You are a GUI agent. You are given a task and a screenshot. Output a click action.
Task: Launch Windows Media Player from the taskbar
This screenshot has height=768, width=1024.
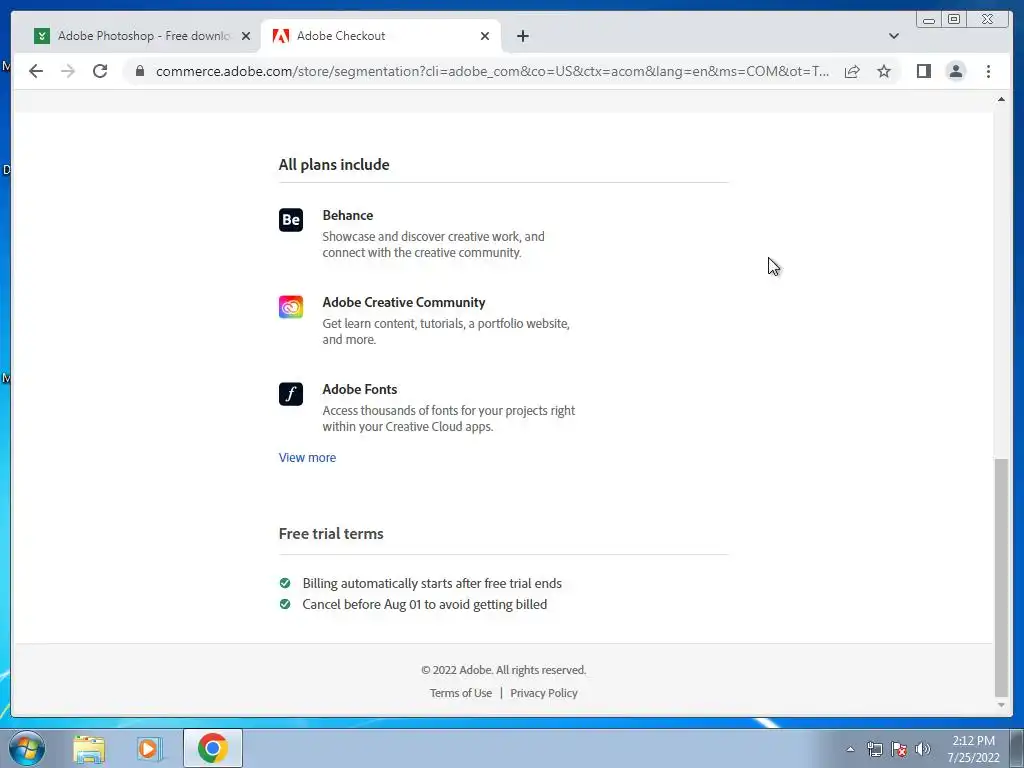coord(149,748)
